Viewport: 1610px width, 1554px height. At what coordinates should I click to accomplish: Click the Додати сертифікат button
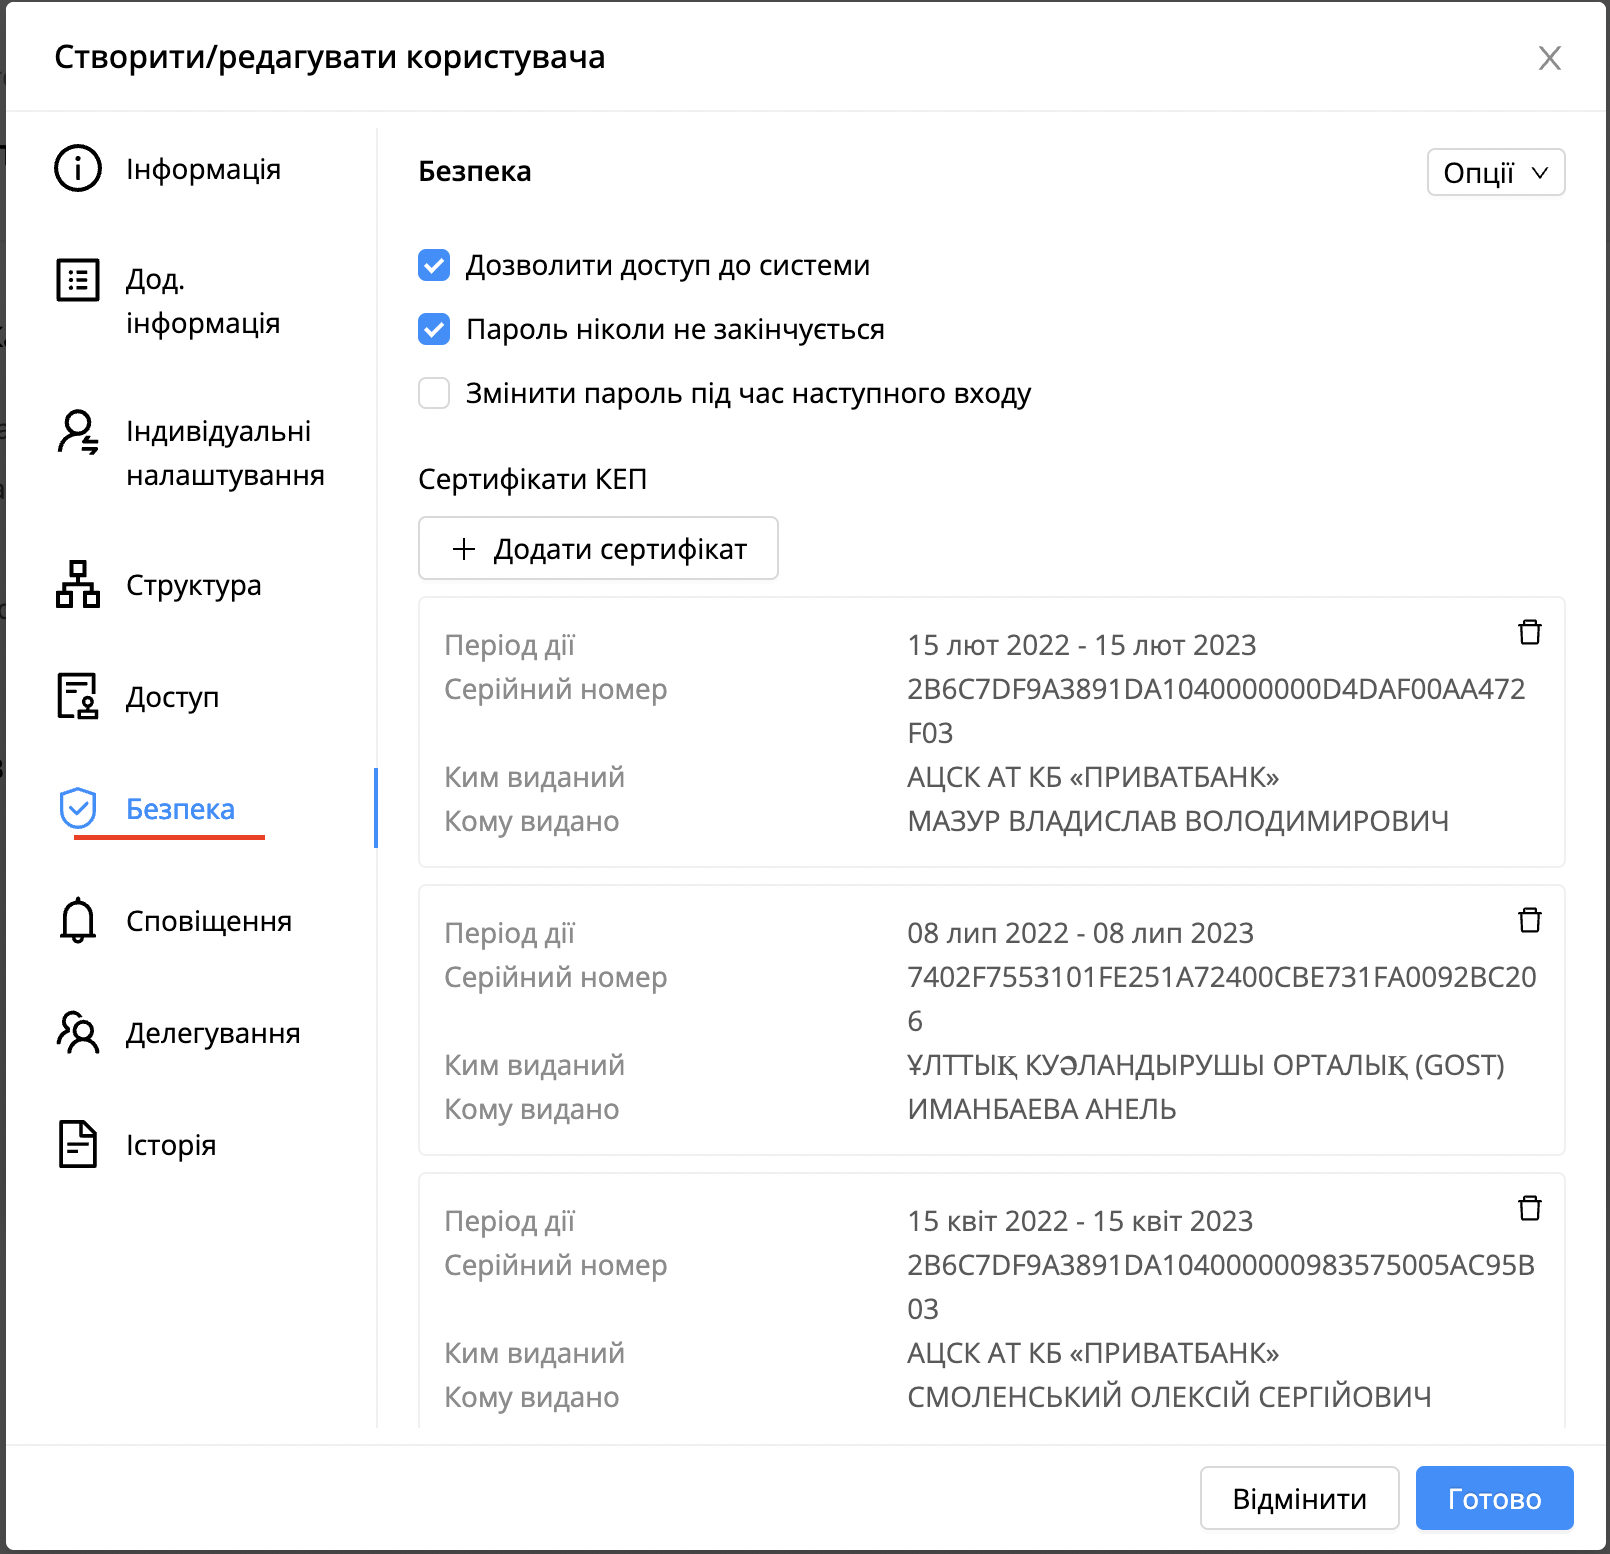(x=598, y=548)
